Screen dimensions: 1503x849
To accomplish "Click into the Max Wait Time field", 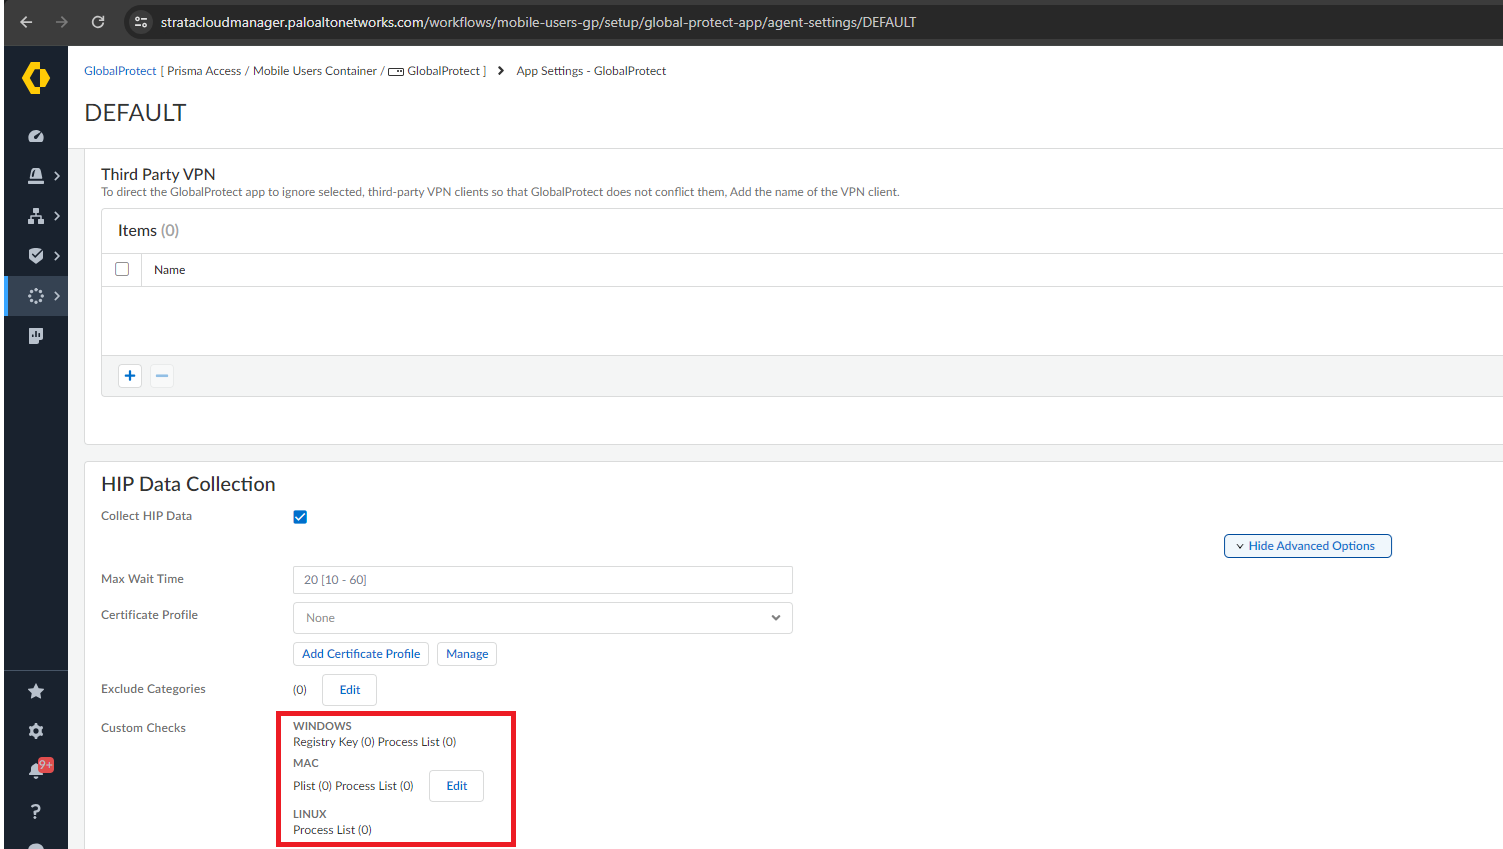I will [x=543, y=580].
